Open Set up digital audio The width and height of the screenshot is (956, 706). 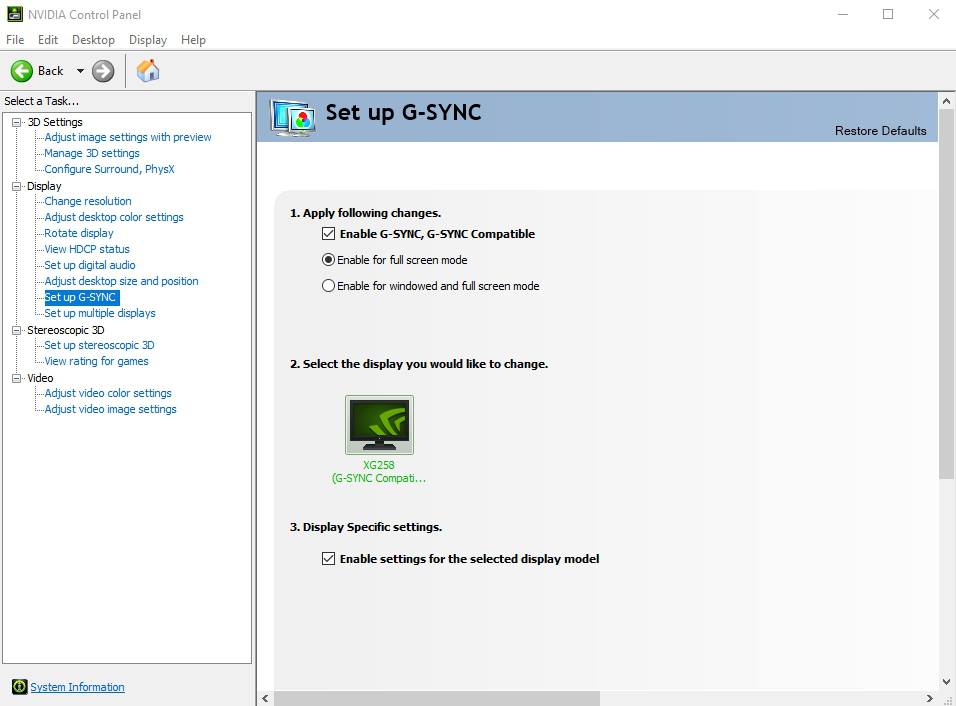[90, 265]
